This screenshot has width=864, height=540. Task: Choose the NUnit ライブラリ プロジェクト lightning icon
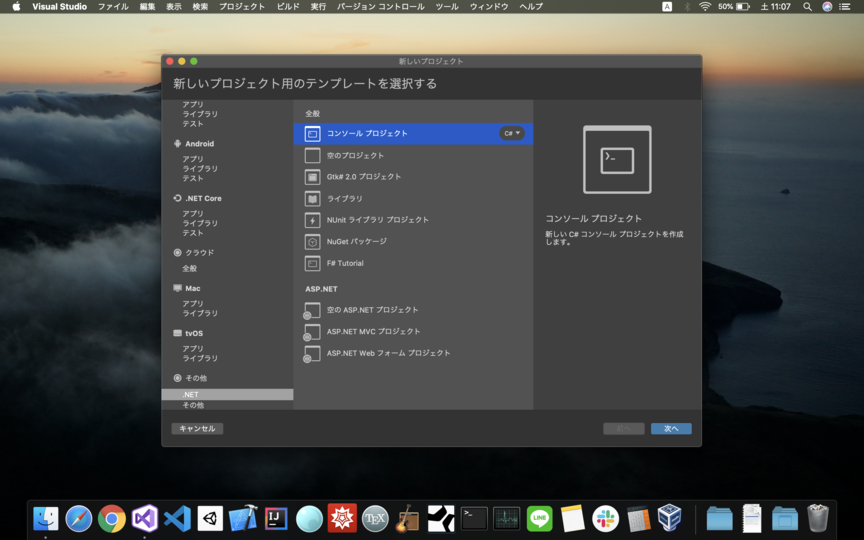(x=312, y=220)
